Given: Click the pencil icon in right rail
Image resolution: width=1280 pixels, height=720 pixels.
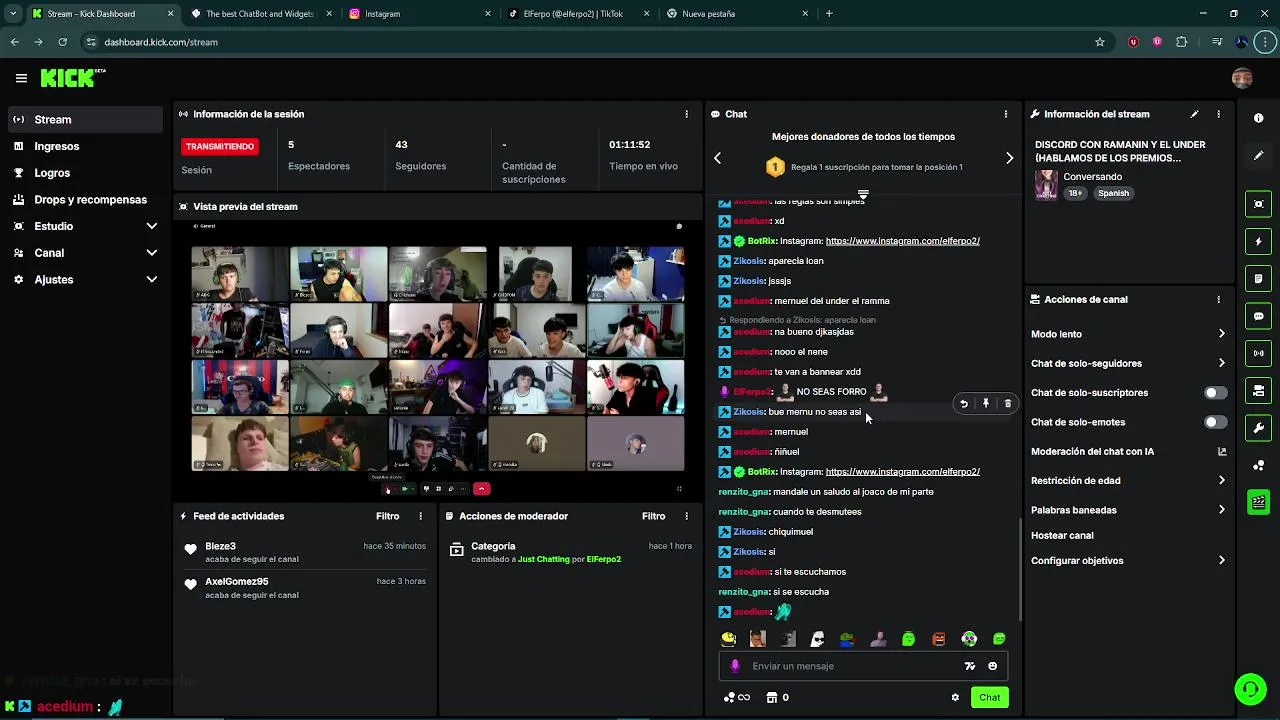Looking at the screenshot, I should pyautogui.click(x=1258, y=156).
